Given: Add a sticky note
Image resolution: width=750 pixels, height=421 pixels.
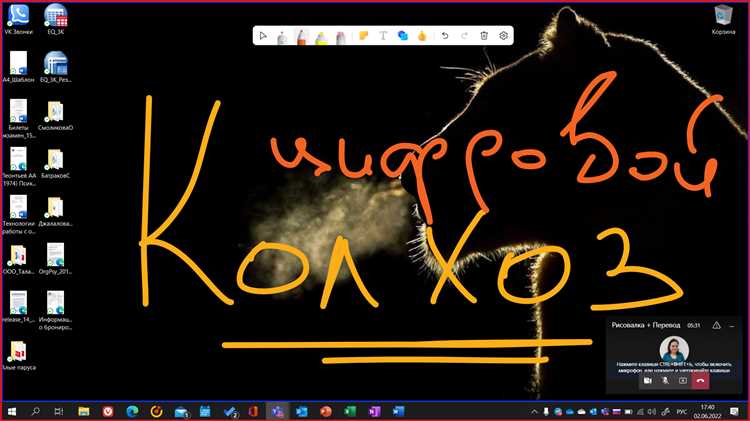Looking at the screenshot, I should click(x=364, y=36).
